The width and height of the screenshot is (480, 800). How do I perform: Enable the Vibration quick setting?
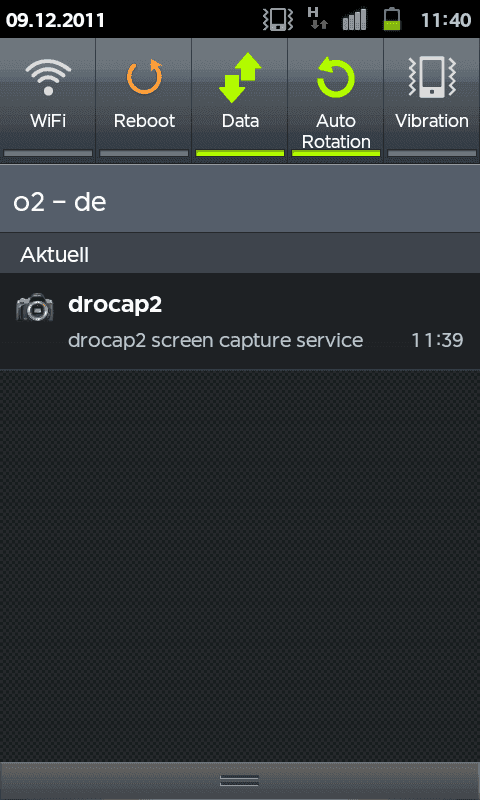(x=432, y=101)
